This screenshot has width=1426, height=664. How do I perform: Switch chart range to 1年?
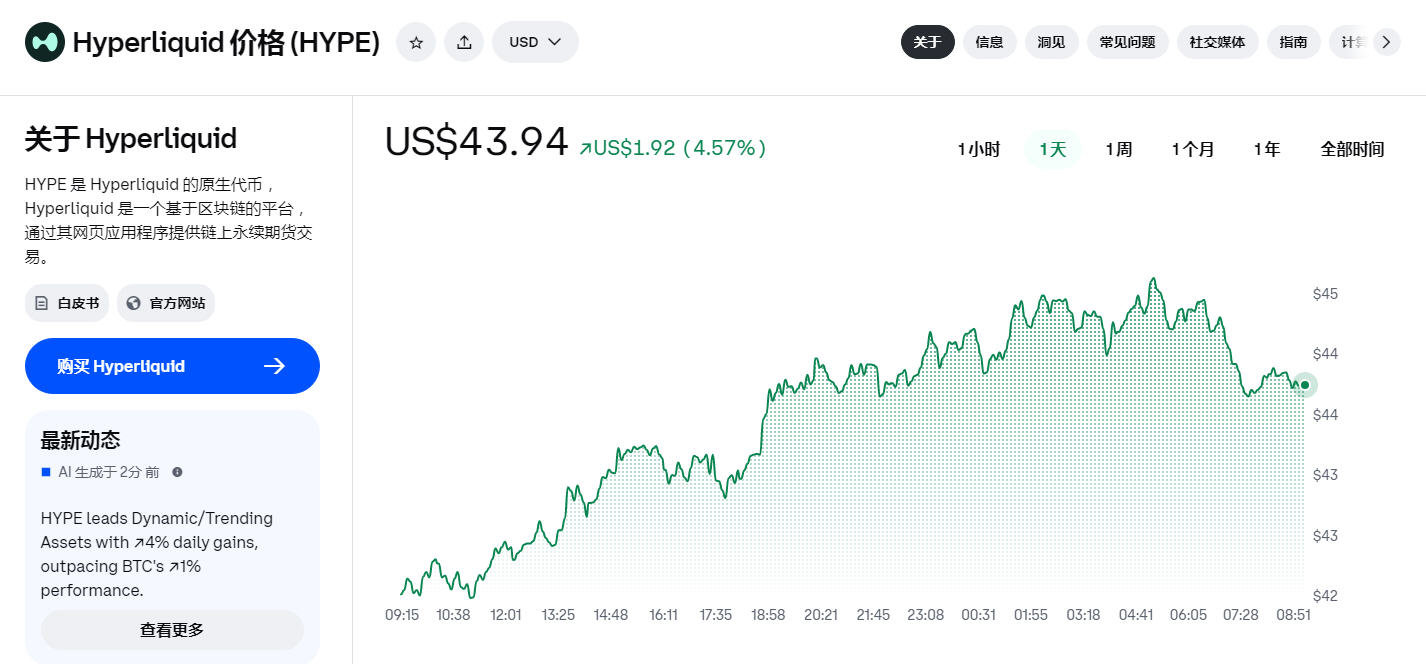pos(1267,149)
